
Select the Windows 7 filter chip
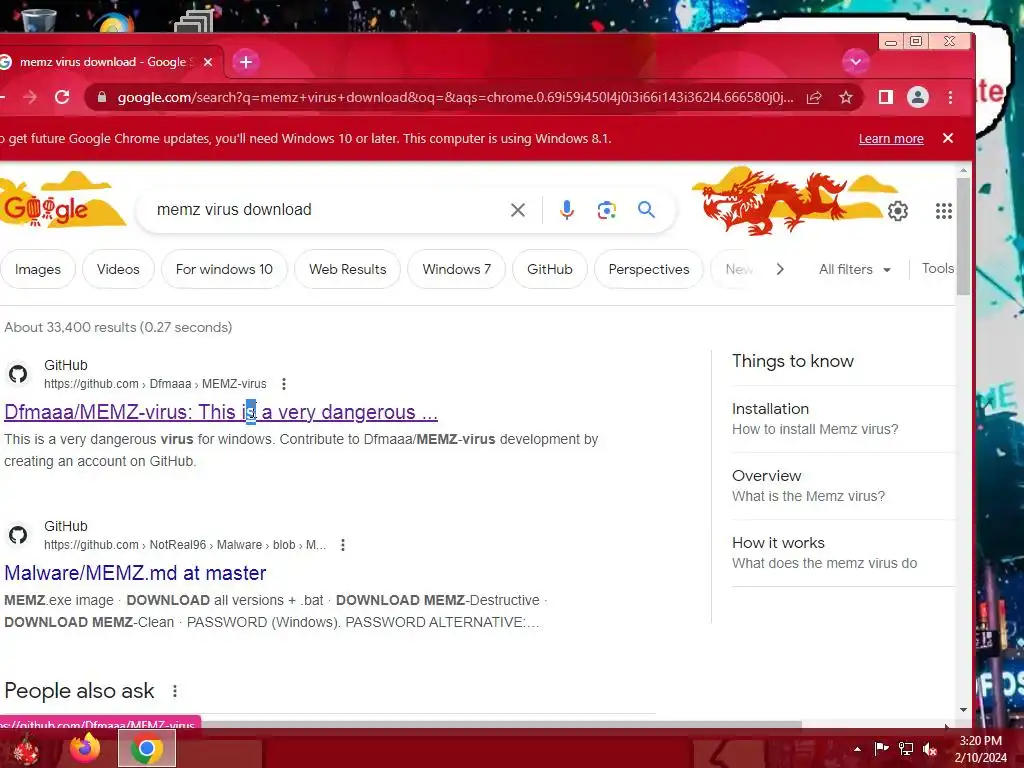point(456,269)
